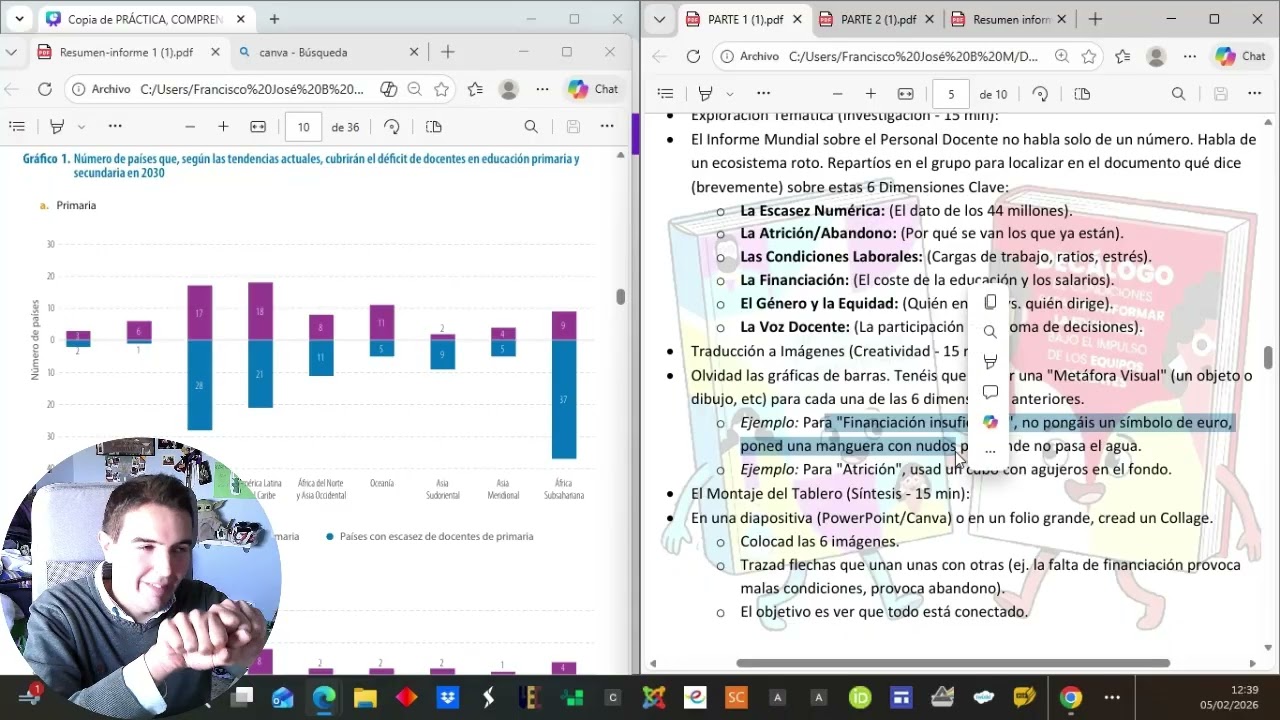Switch to PARTE 1 (1).pdf tab
This screenshot has width=1280, height=720.
[x=745, y=19]
